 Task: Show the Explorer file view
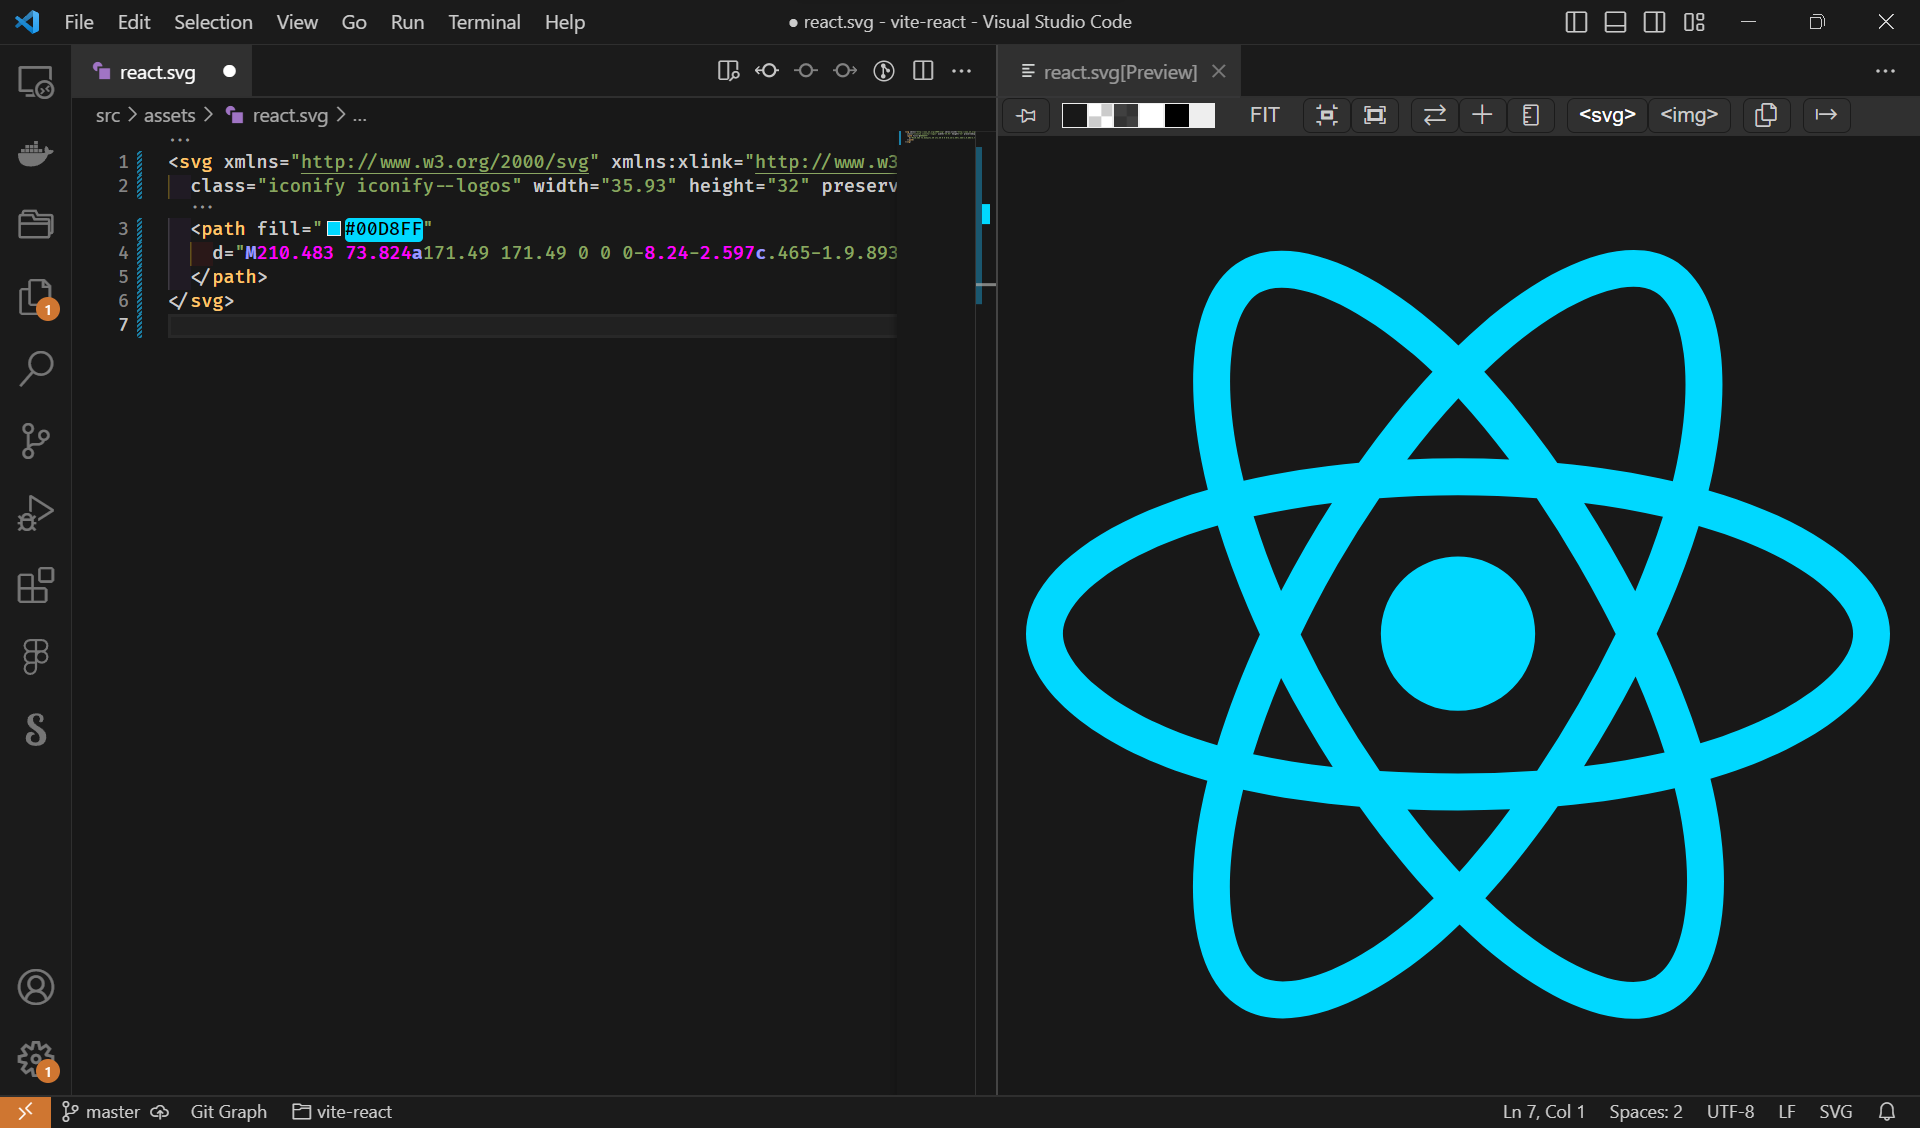[x=36, y=298]
